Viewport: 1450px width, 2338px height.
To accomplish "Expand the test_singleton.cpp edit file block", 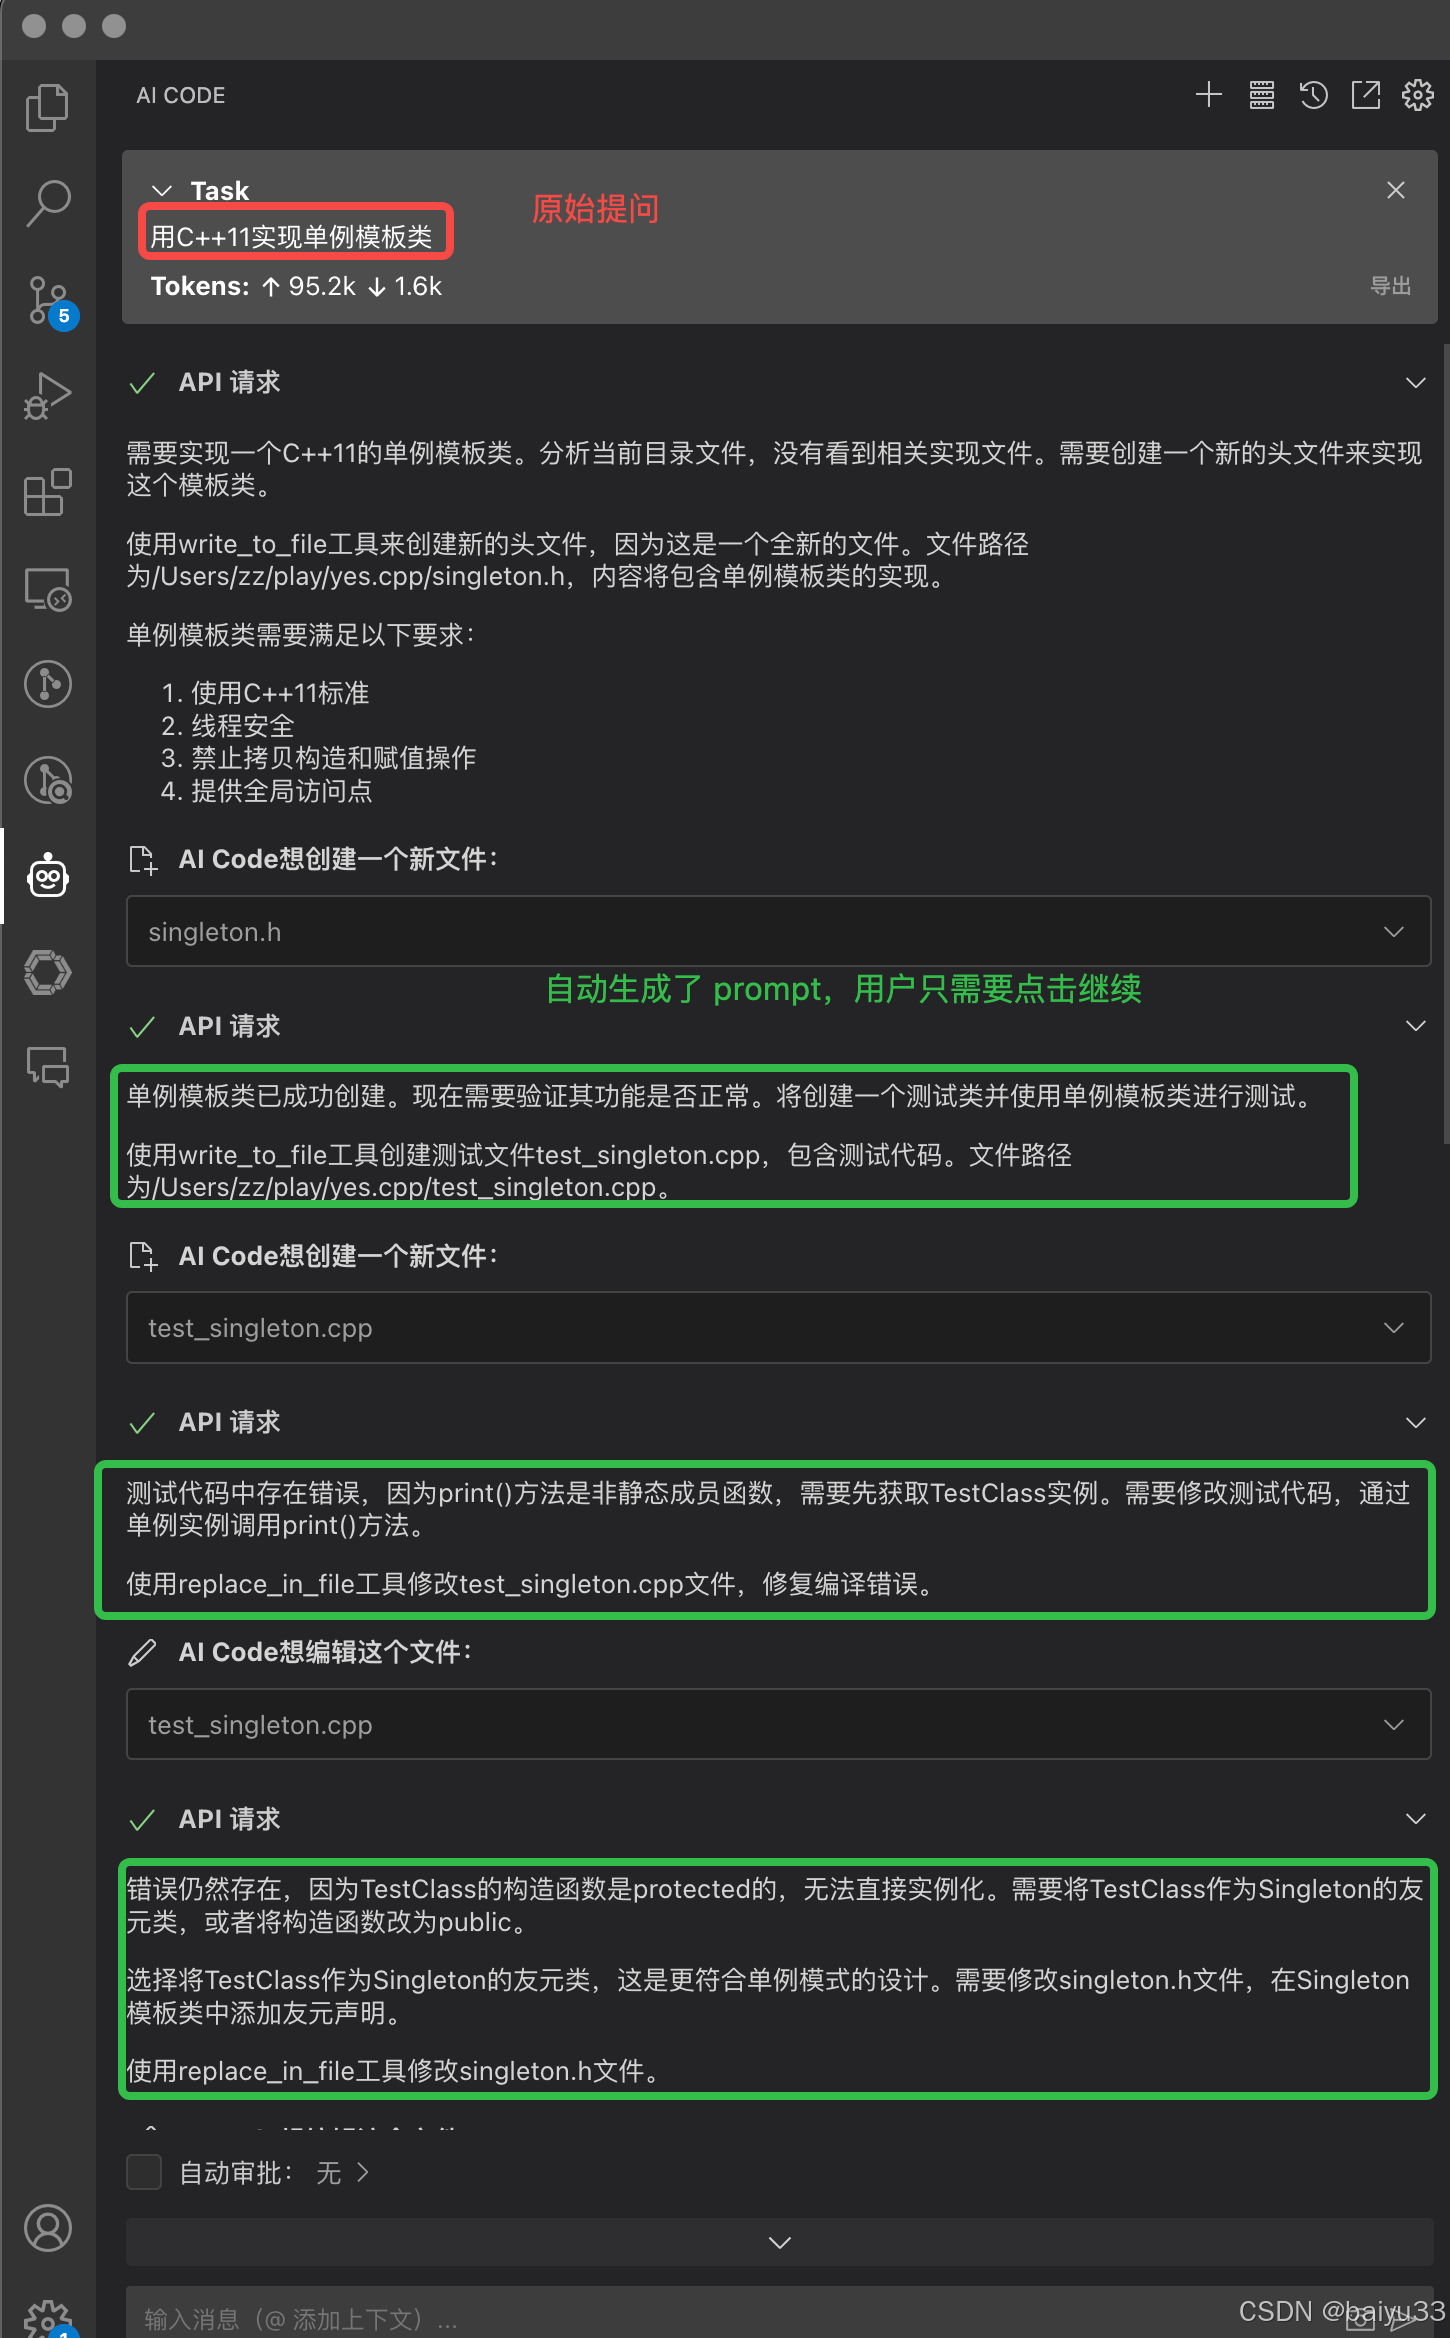I will coord(778,1724).
